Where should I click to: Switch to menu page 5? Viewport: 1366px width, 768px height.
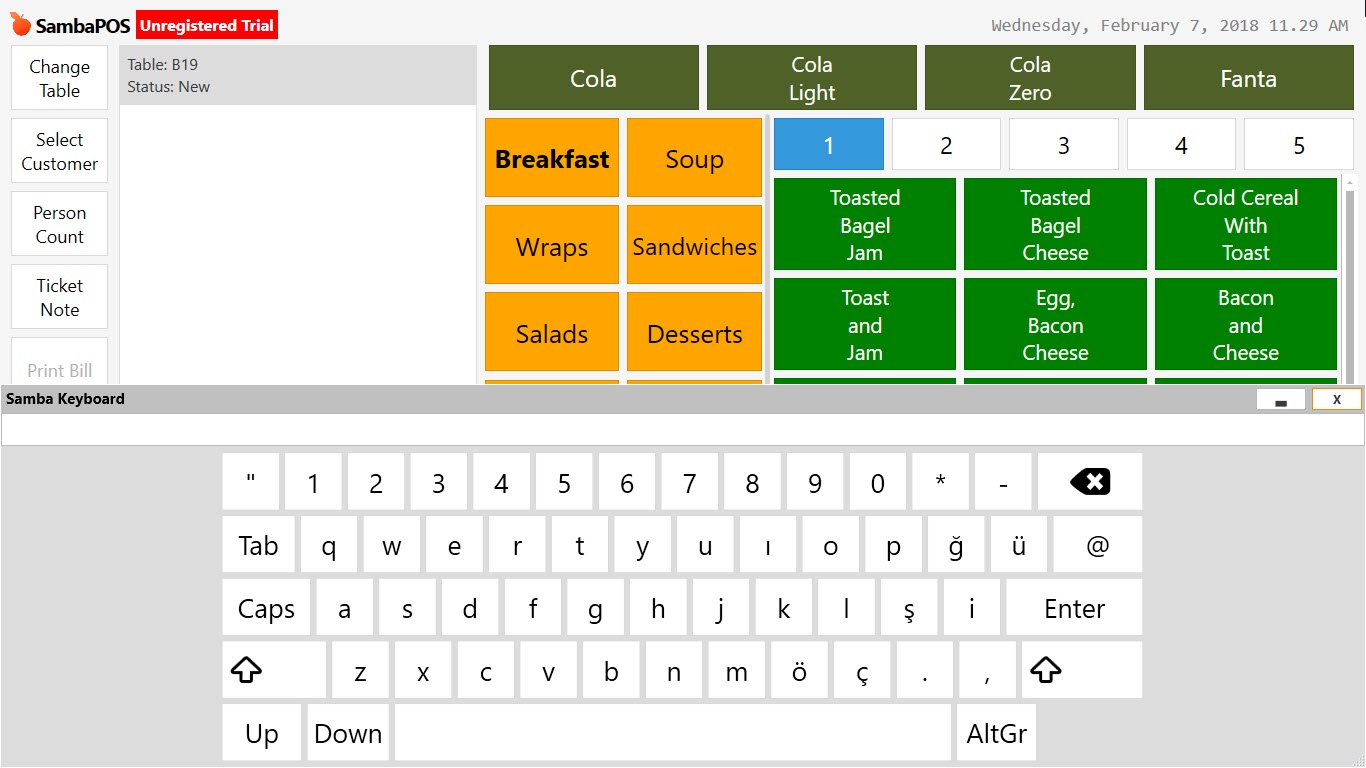click(x=1298, y=143)
